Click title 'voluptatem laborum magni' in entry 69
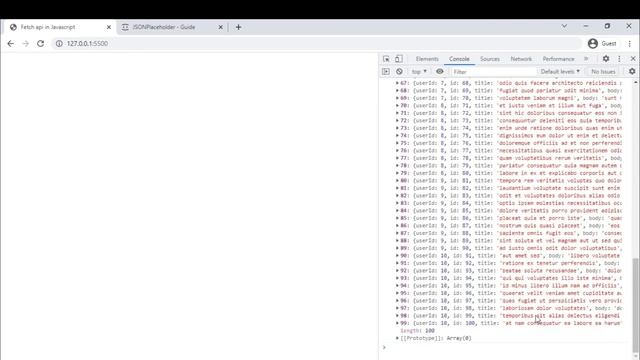The height and width of the screenshot is (360, 640). click(x=538, y=98)
